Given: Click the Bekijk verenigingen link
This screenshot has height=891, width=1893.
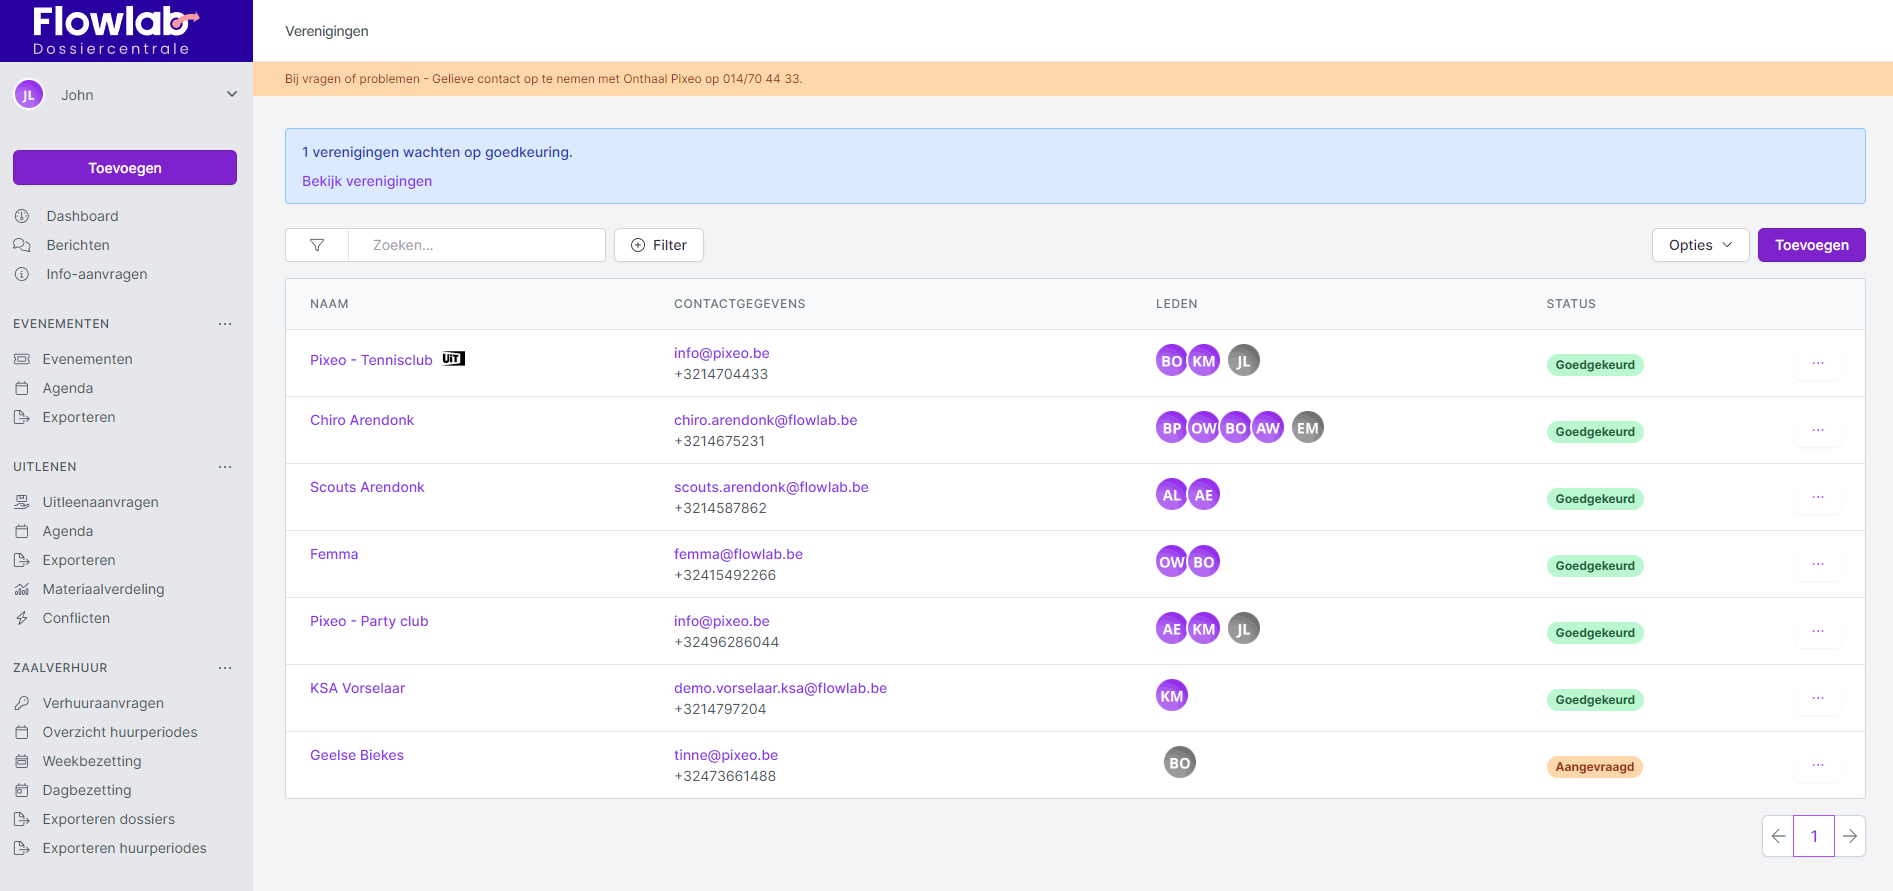Looking at the screenshot, I should click(367, 181).
